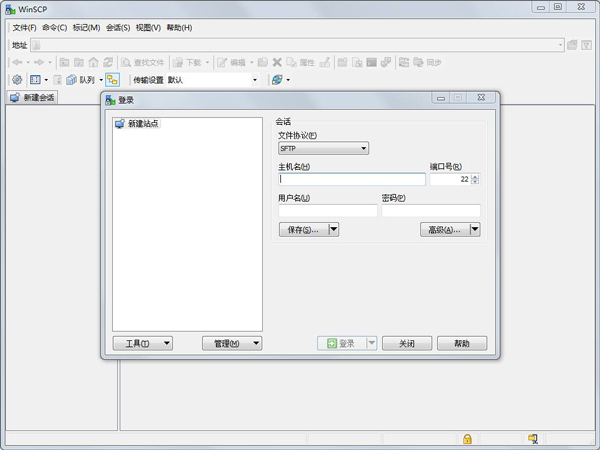This screenshot has width=600, height=450.
Task: Click the delete X toolbar icon
Action: point(277,62)
